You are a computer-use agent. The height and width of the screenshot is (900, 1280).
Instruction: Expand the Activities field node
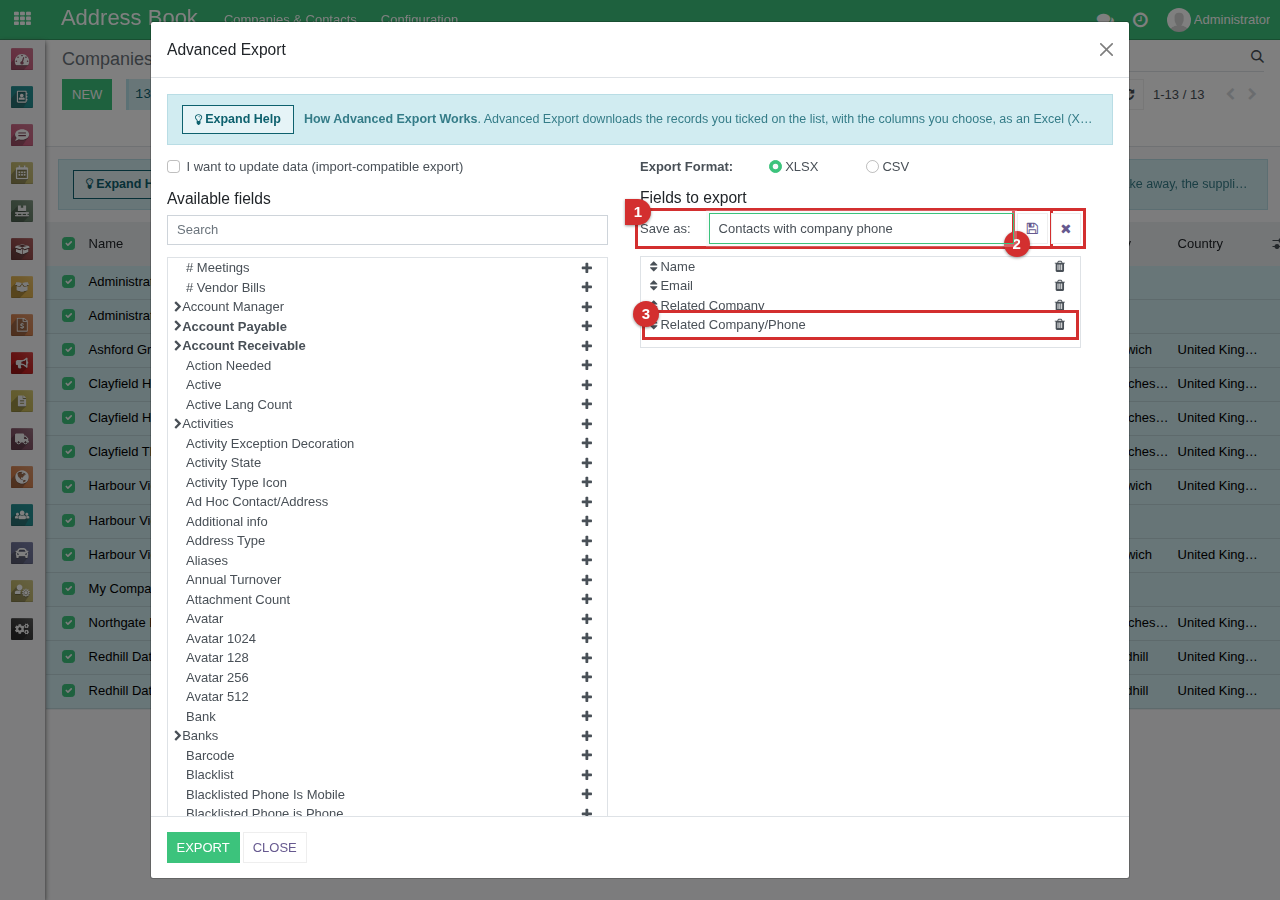(x=177, y=424)
